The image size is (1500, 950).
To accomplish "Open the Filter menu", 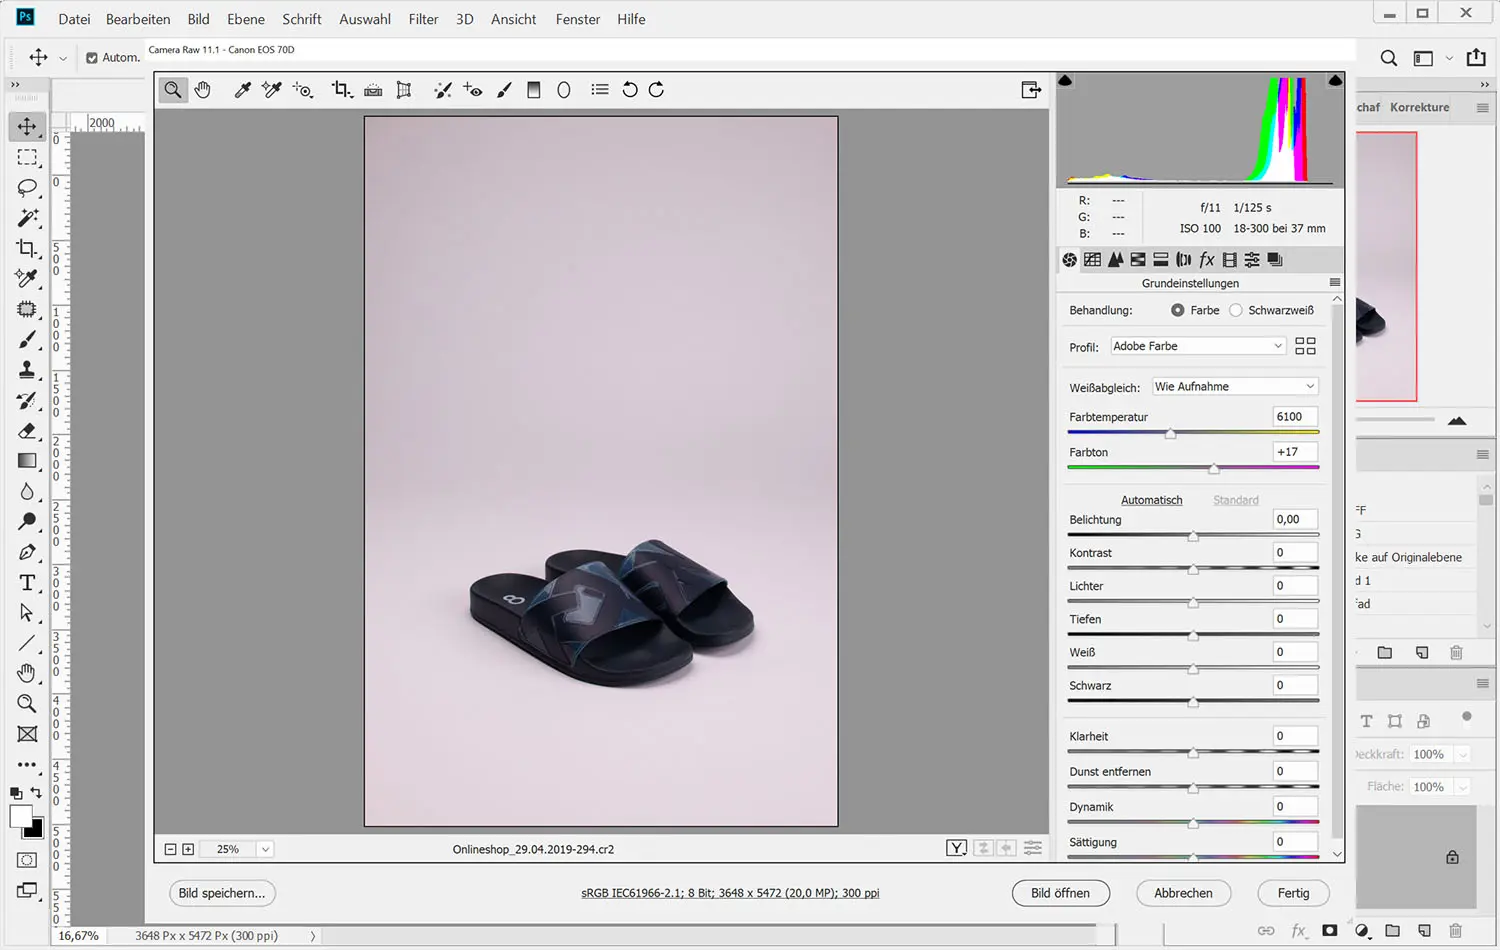I will 423,19.
